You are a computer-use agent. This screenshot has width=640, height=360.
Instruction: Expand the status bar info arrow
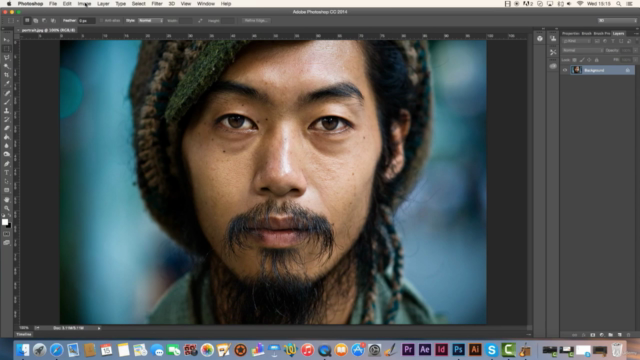click(x=99, y=328)
